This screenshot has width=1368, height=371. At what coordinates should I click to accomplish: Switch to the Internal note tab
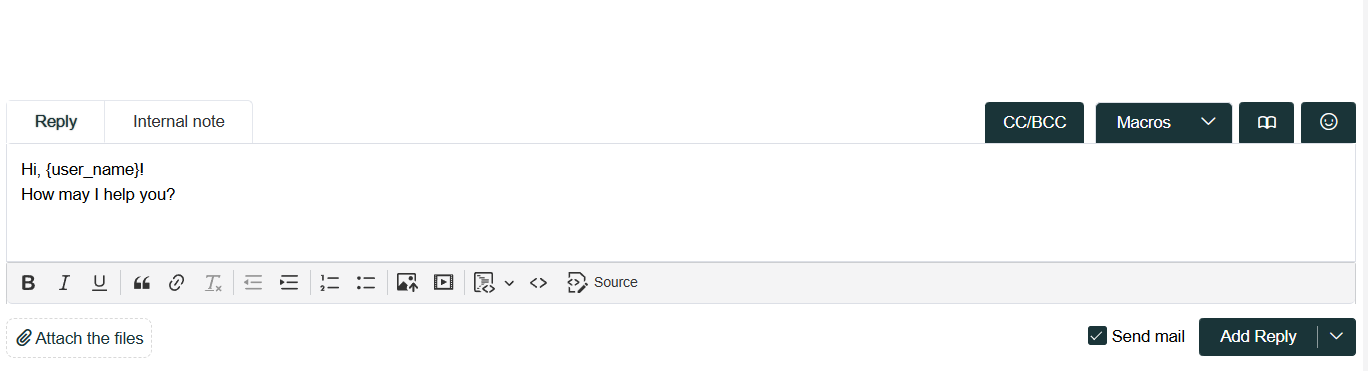coord(179,122)
